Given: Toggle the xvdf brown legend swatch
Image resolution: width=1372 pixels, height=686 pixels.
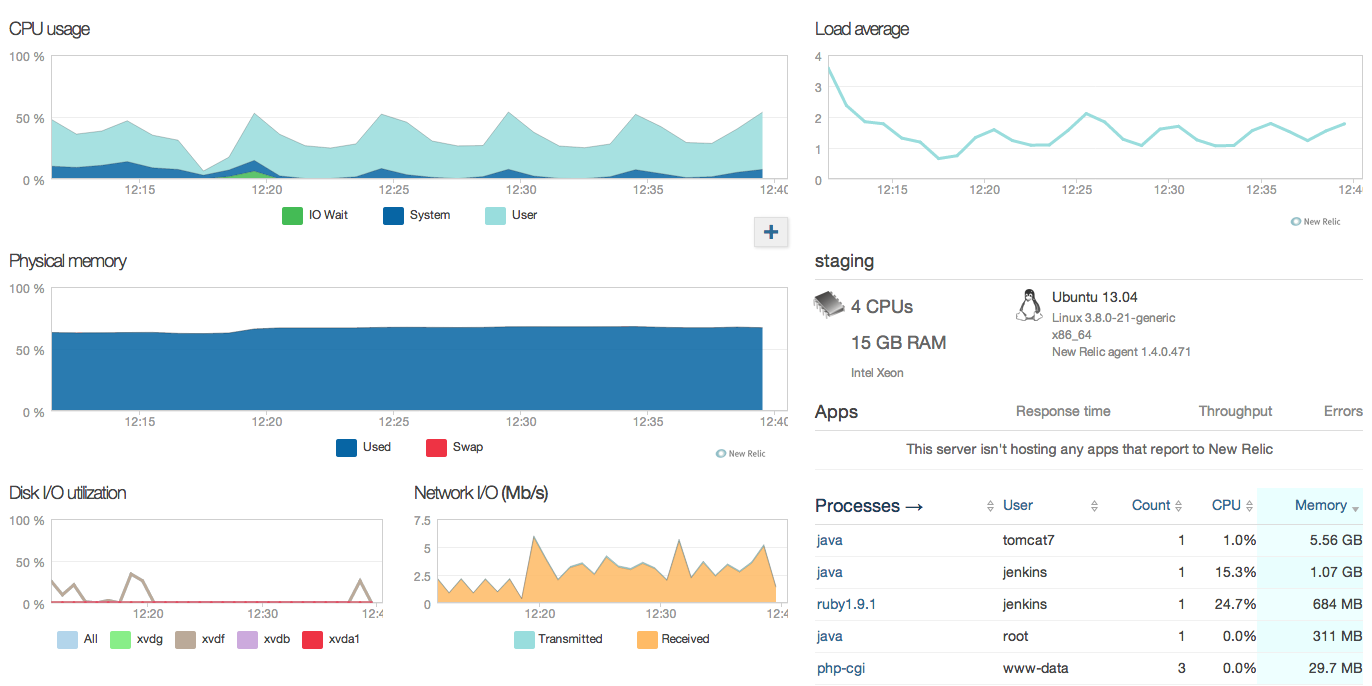Looking at the screenshot, I should [185, 639].
